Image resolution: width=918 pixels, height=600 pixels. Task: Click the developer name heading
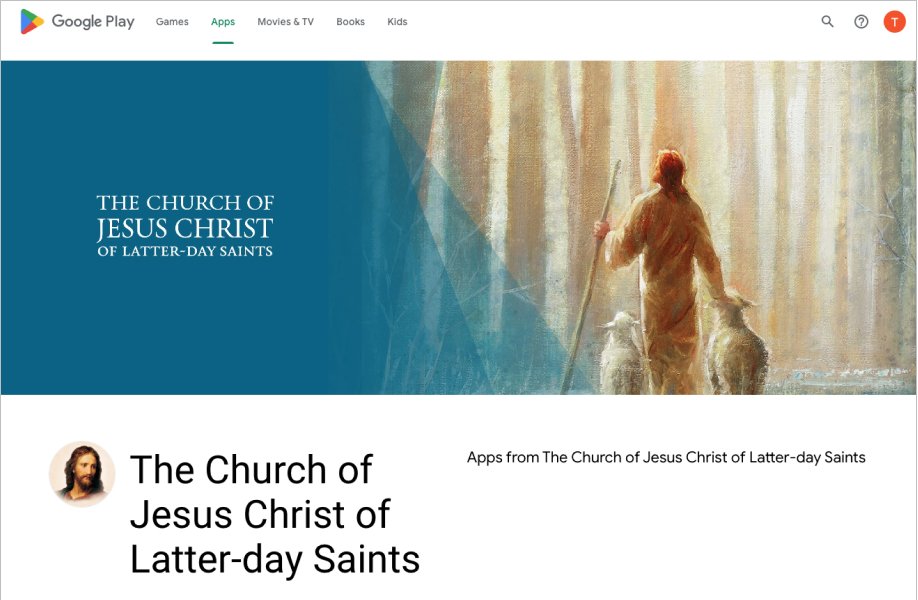pos(275,515)
